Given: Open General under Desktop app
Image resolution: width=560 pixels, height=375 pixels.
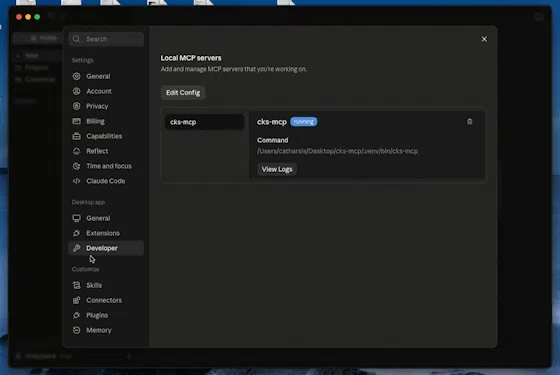Looking at the screenshot, I should click(106, 218).
